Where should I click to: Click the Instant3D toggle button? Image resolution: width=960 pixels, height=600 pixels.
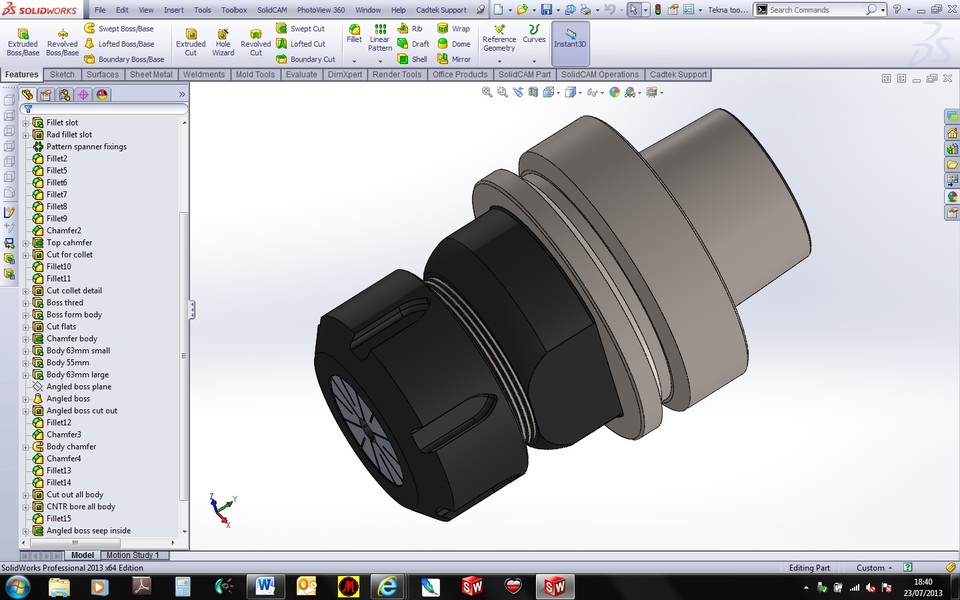click(x=570, y=42)
